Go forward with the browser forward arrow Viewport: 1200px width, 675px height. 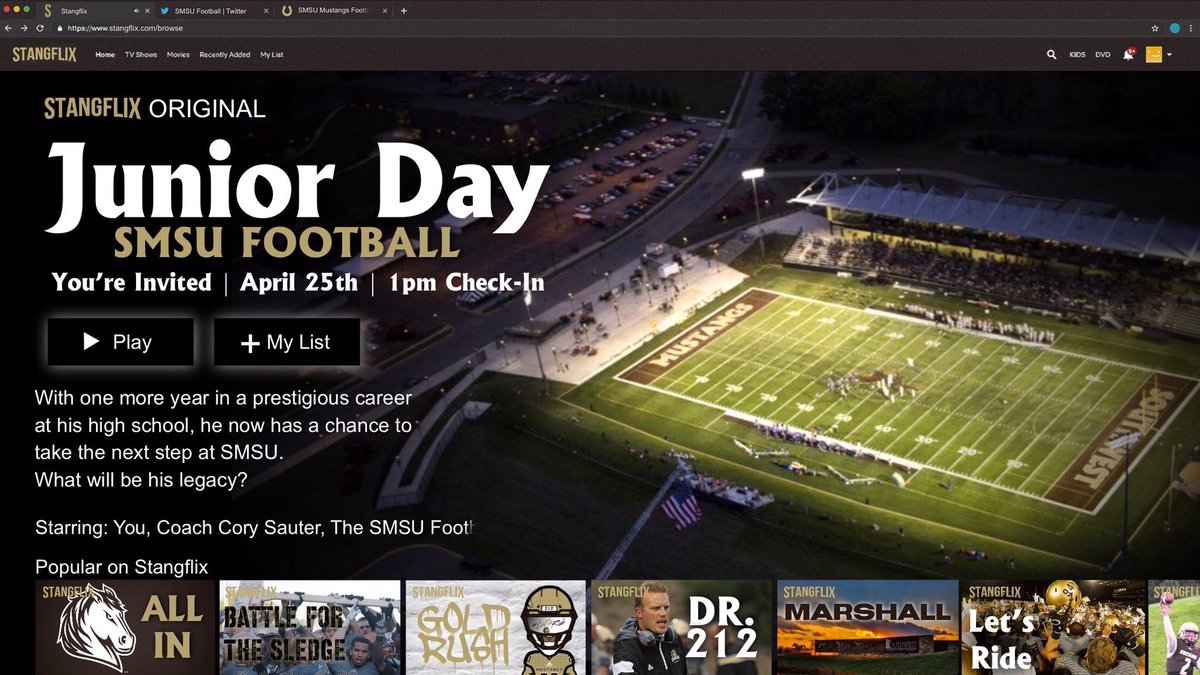tap(24, 28)
